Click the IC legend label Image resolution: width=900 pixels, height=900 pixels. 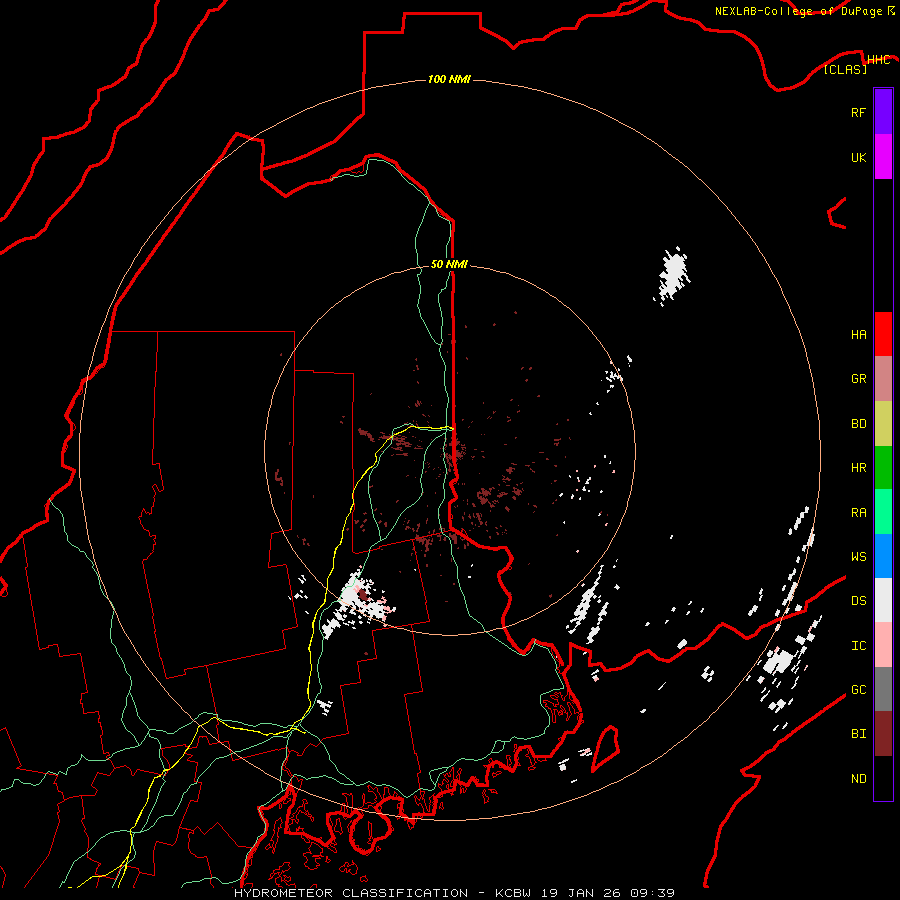(x=858, y=646)
